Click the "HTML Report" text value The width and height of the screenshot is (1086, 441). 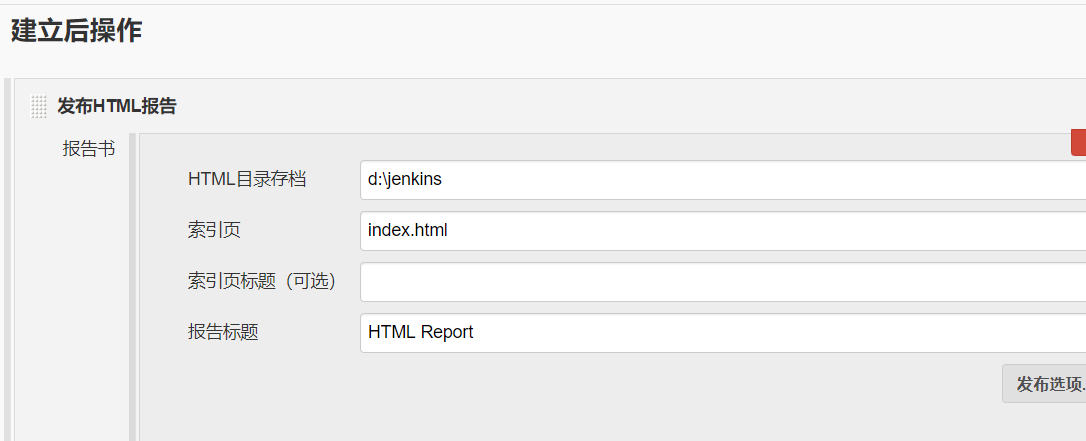421,333
